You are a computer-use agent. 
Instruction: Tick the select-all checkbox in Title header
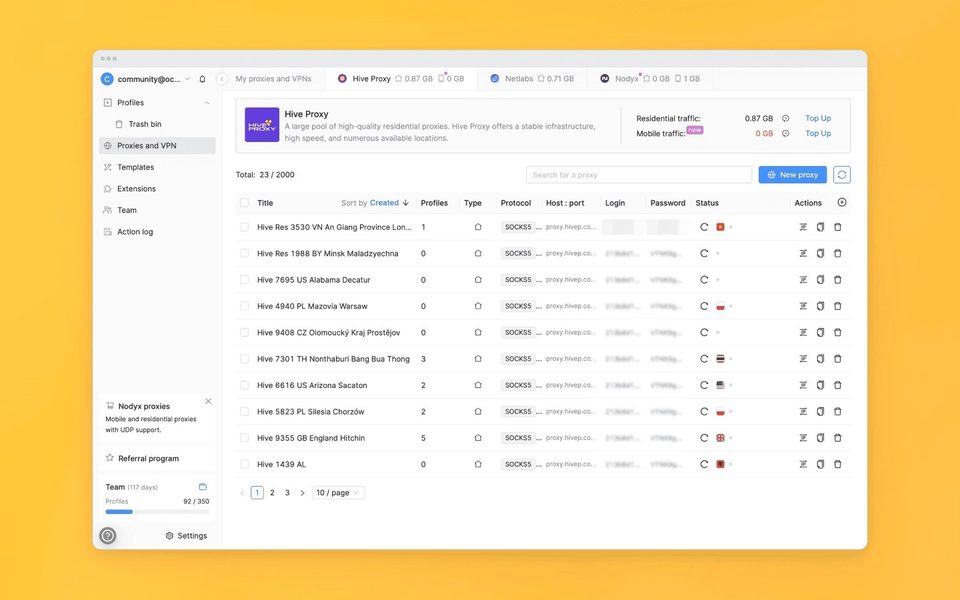(244, 203)
